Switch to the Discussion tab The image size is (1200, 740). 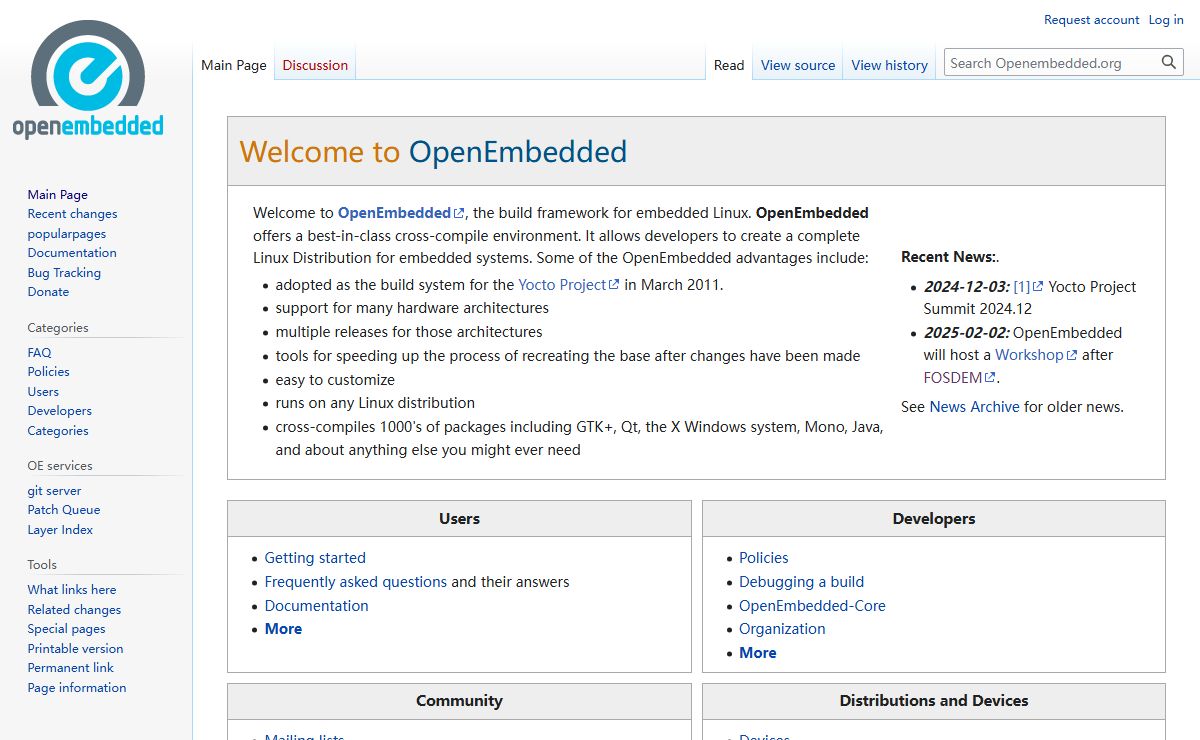pos(315,65)
